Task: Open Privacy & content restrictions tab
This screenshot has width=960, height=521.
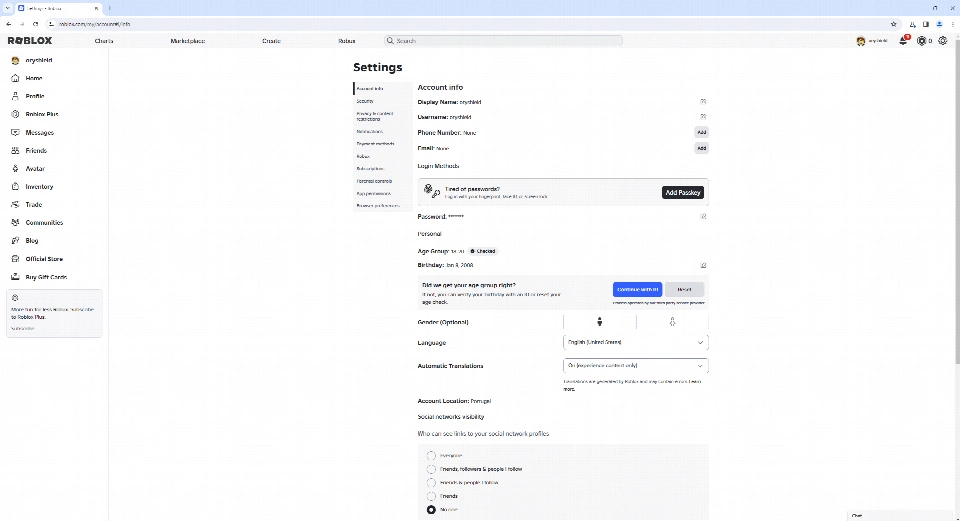Action: [x=382, y=116]
